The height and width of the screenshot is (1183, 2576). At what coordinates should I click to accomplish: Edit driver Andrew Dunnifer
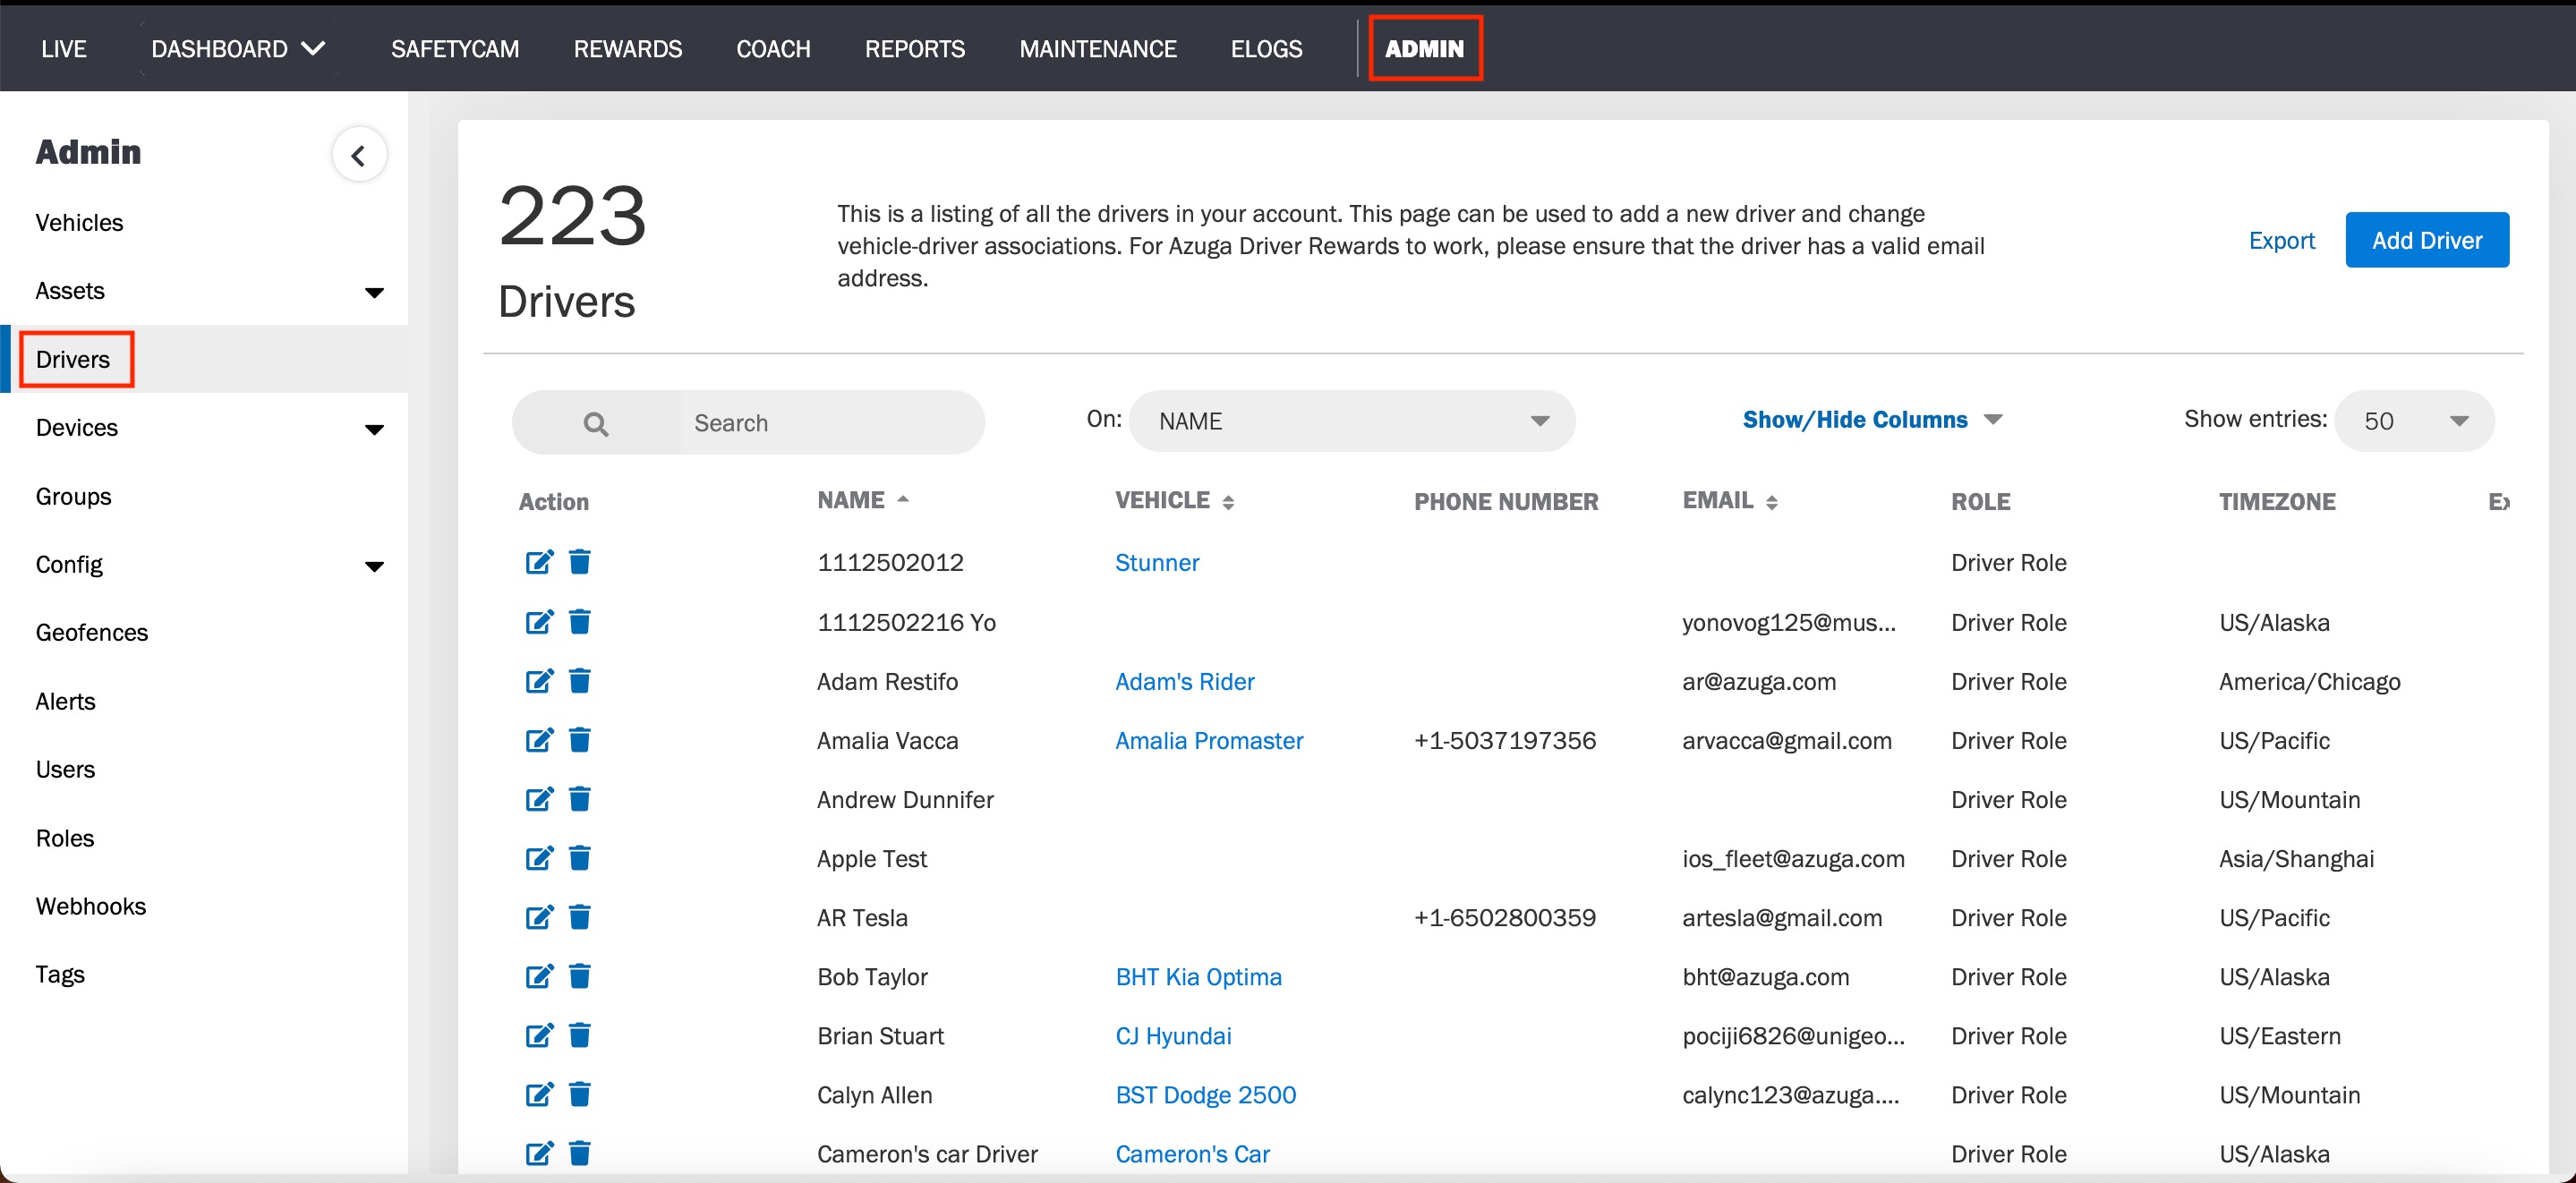[x=539, y=799]
